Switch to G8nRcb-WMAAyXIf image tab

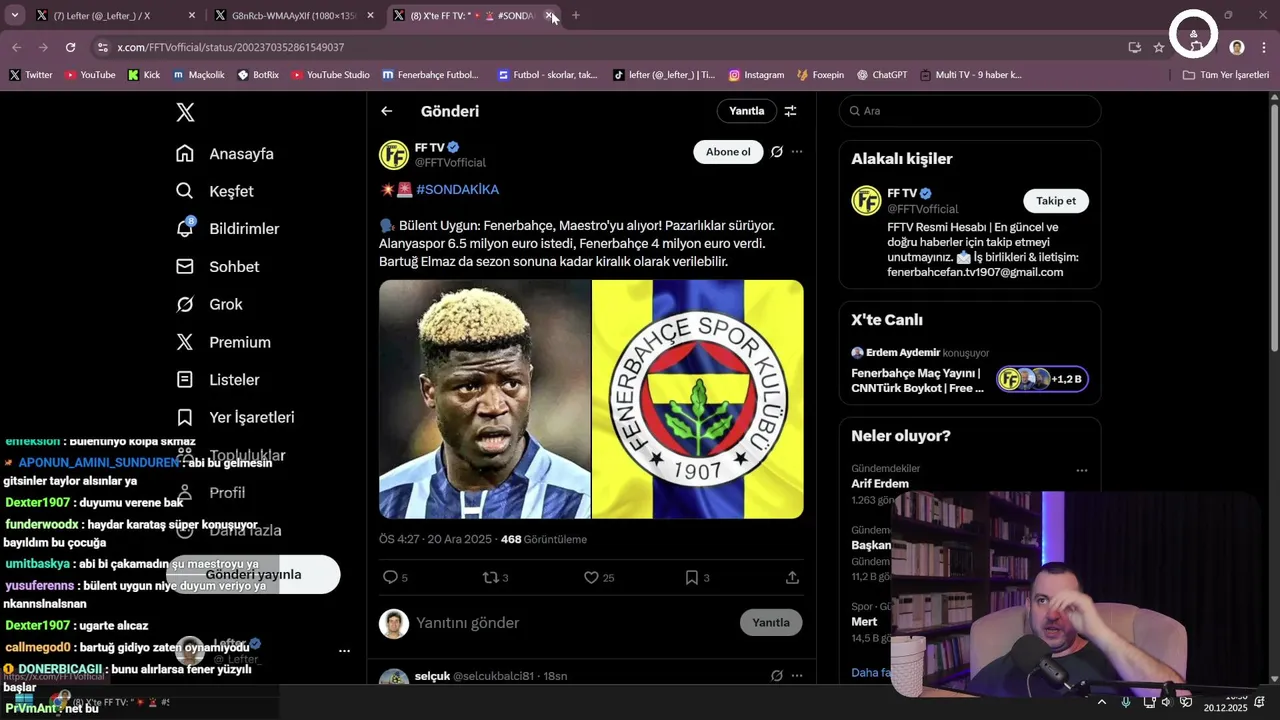(x=294, y=16)
